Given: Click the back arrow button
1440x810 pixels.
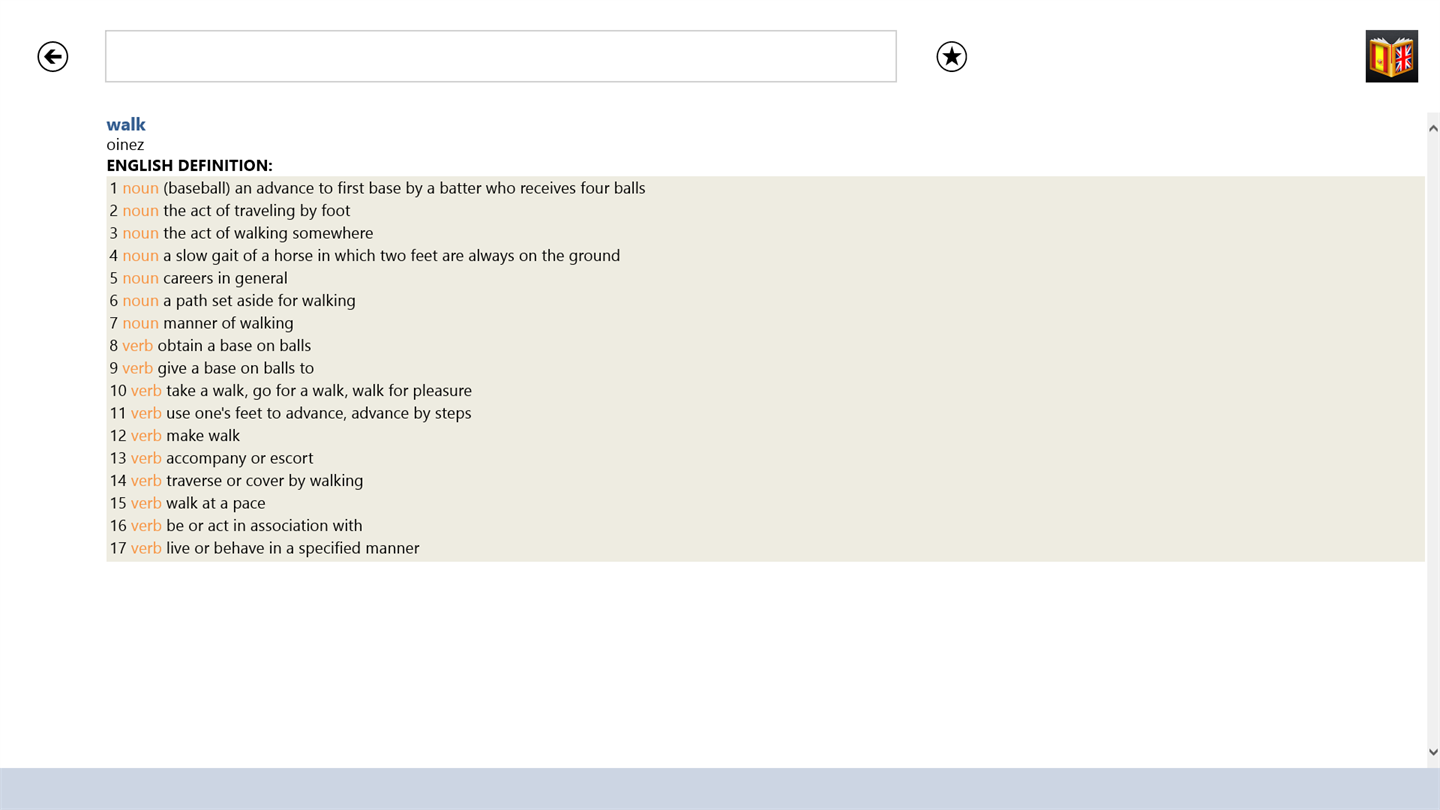Looking at the screenshot, I should tap(53, 57).
